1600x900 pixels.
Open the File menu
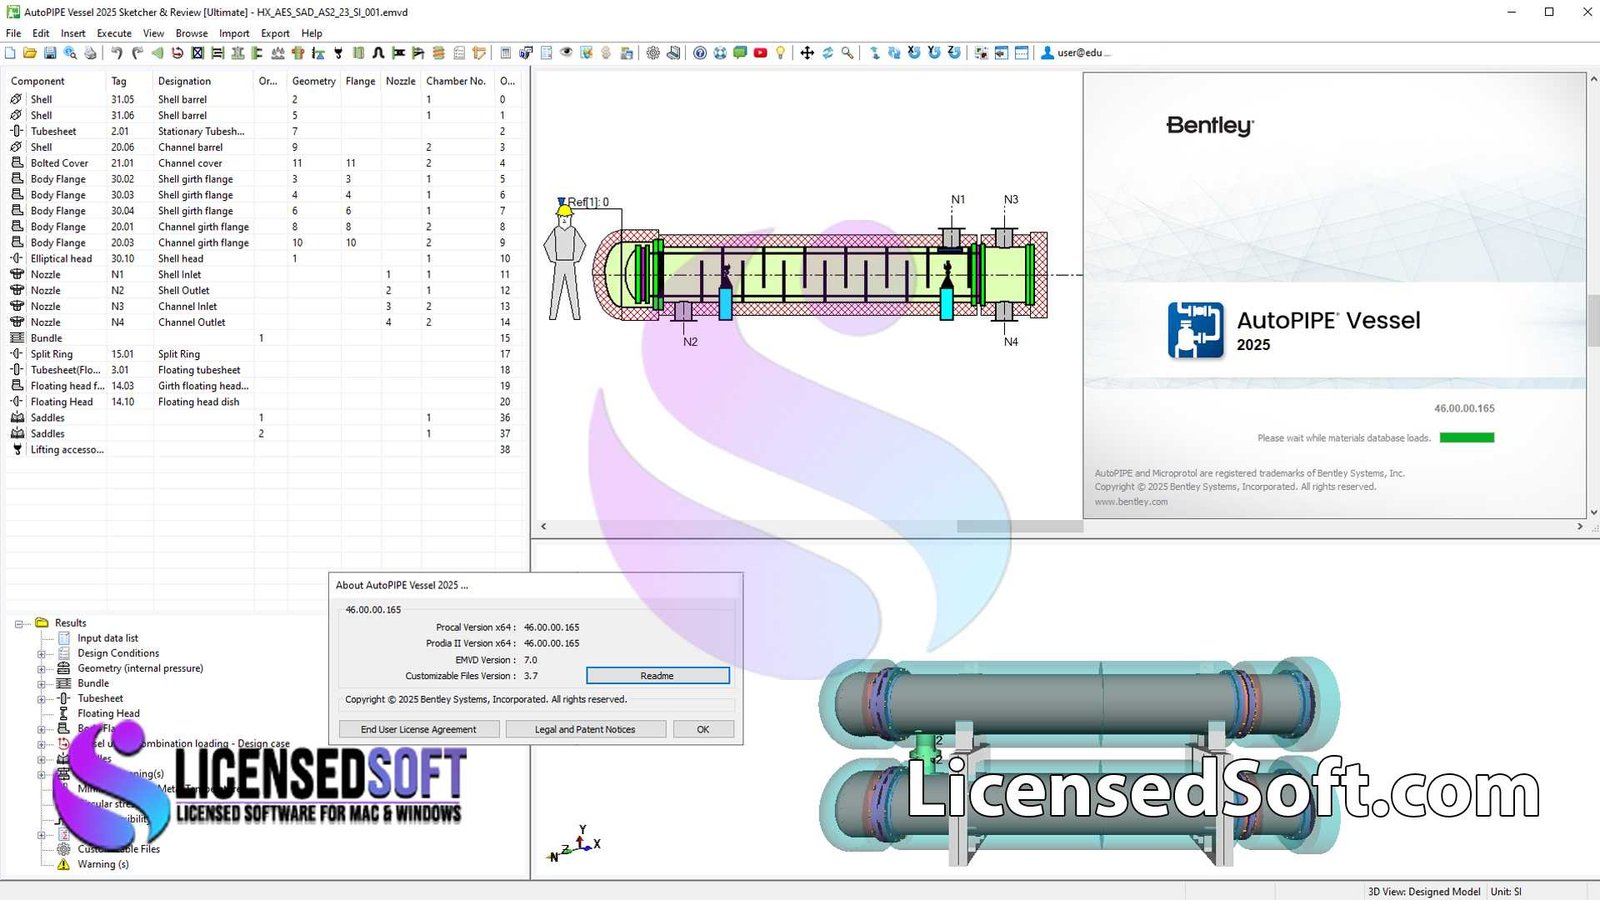click(13, 33)
